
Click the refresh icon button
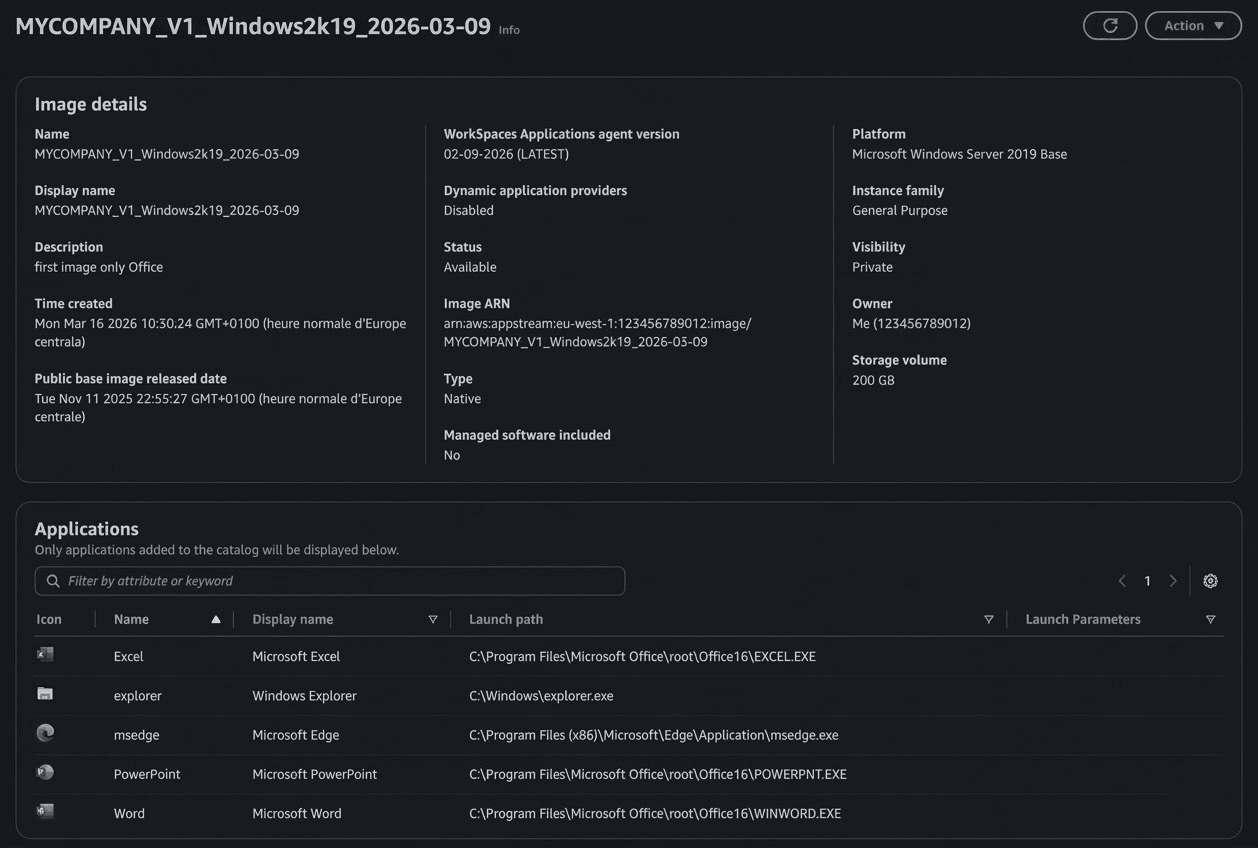pos(1110,26)
